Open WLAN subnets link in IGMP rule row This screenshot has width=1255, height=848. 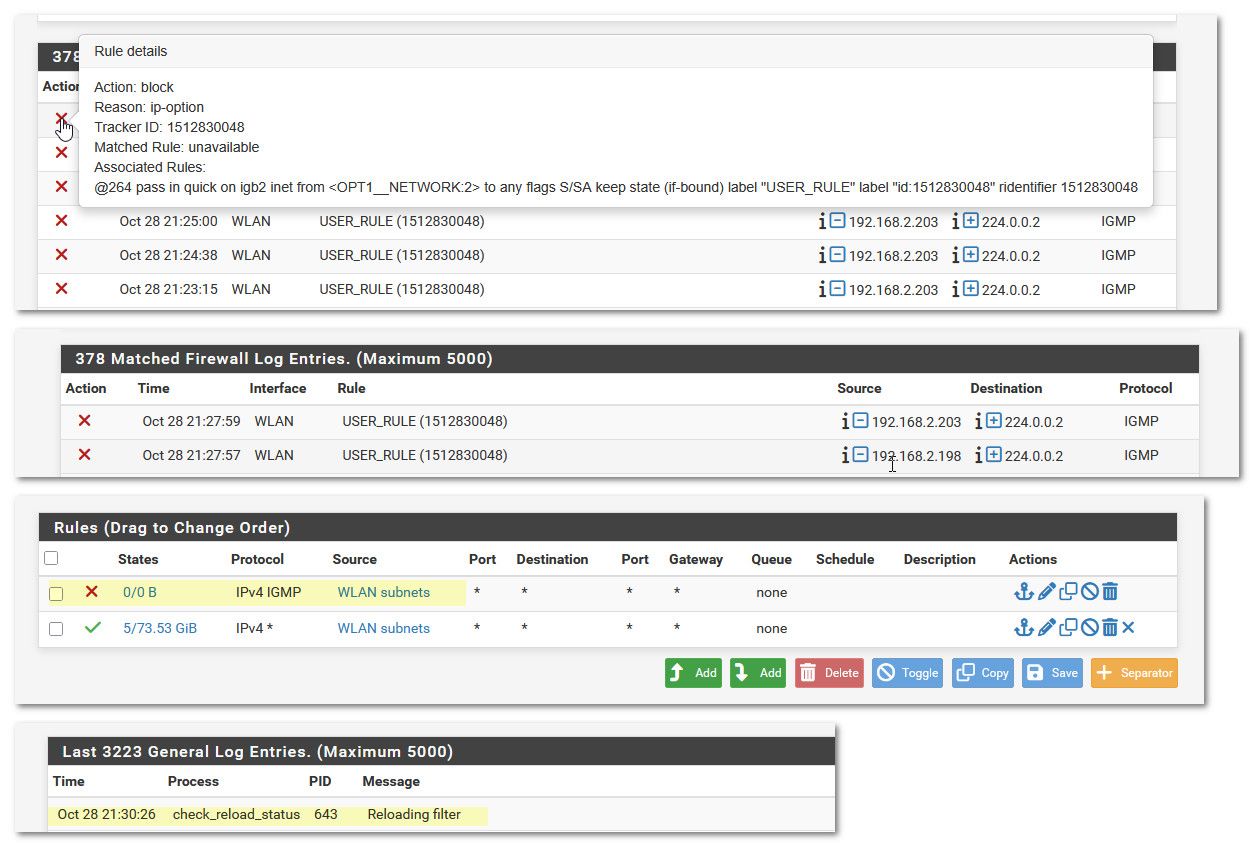tap(383, 592)
